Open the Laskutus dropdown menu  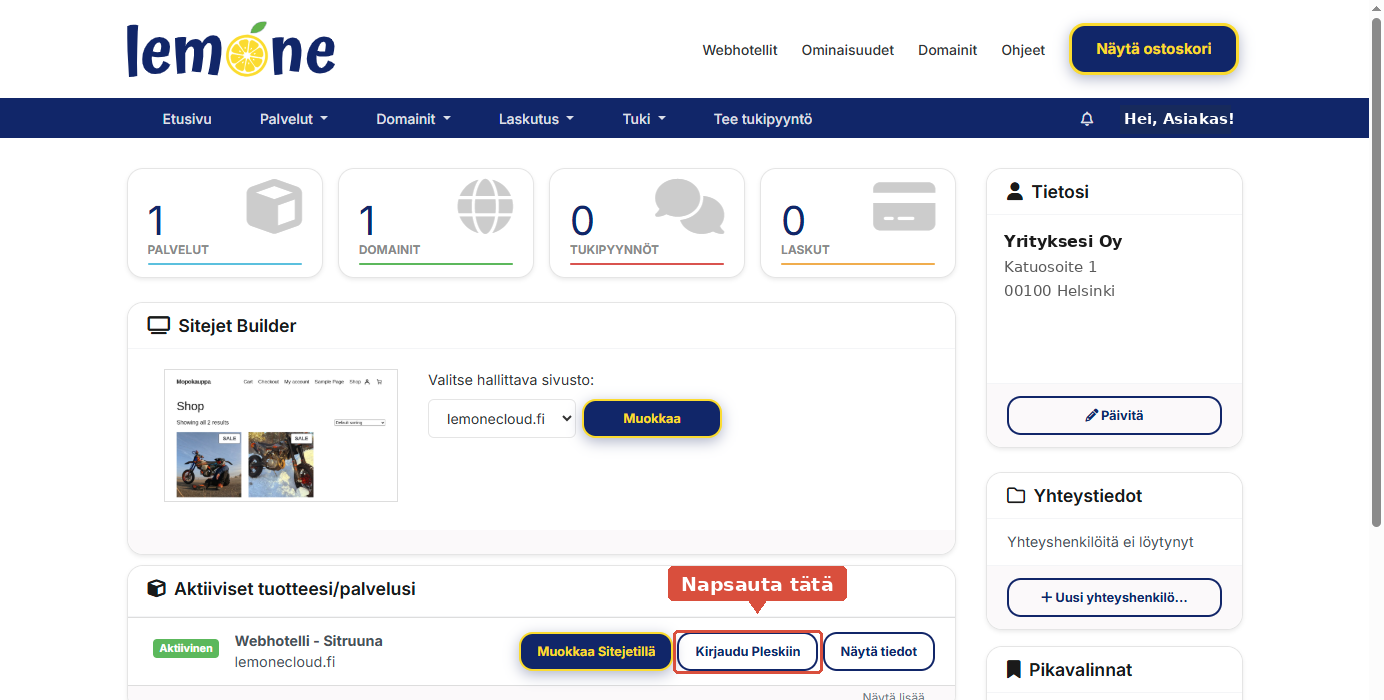click(536, 119)
